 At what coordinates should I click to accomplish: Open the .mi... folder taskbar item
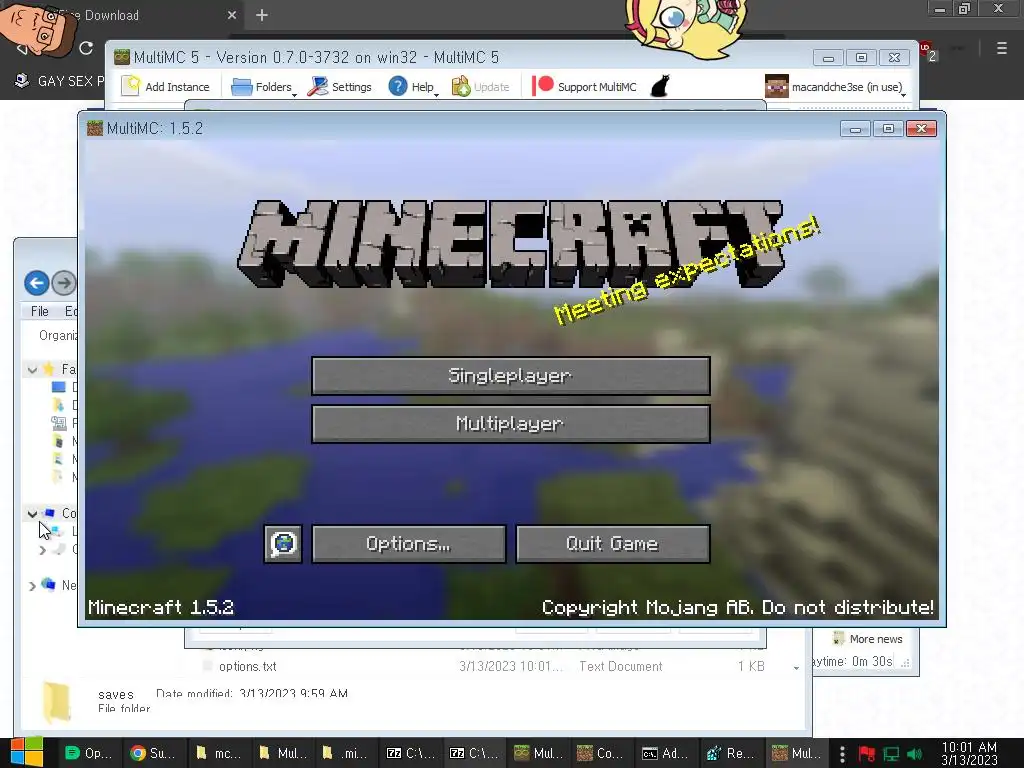pos(345,753)
